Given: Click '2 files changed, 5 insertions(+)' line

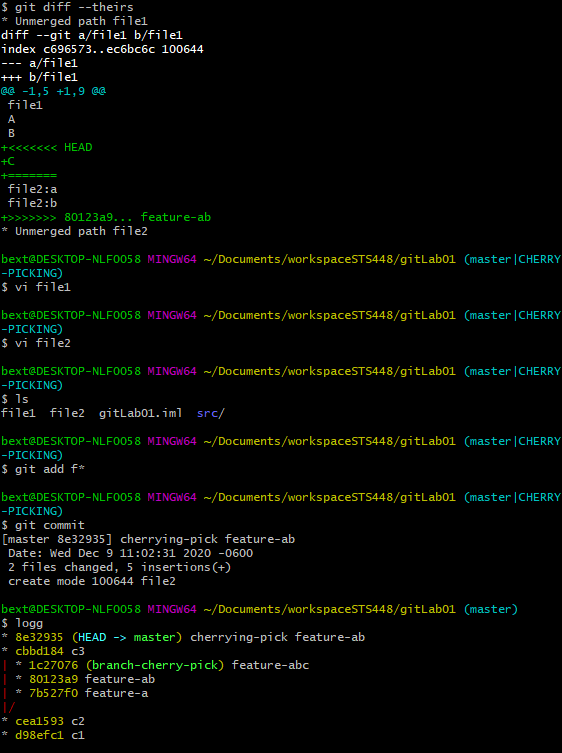Looking at the screenshot, I should [x=120, y=567].
